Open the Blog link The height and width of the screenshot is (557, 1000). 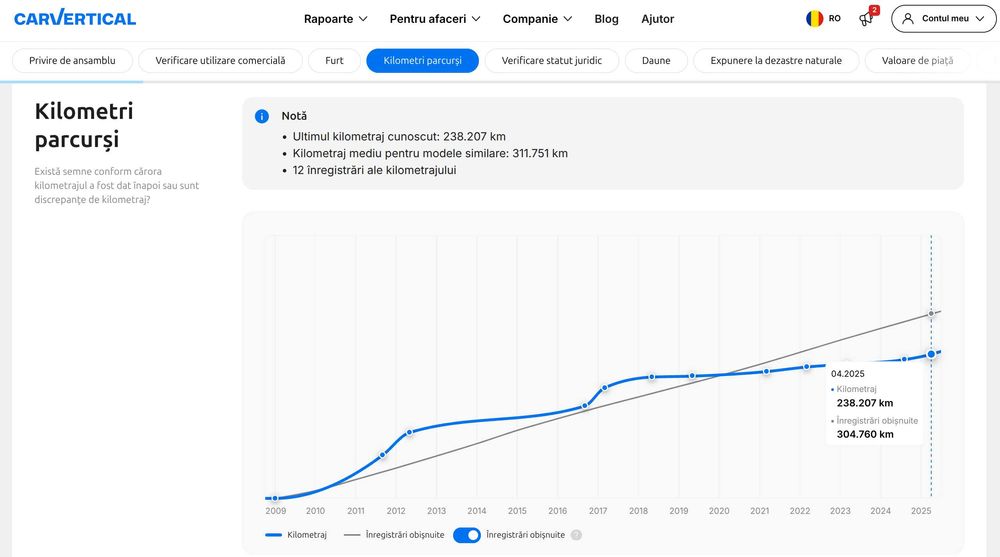pos(606,19)
